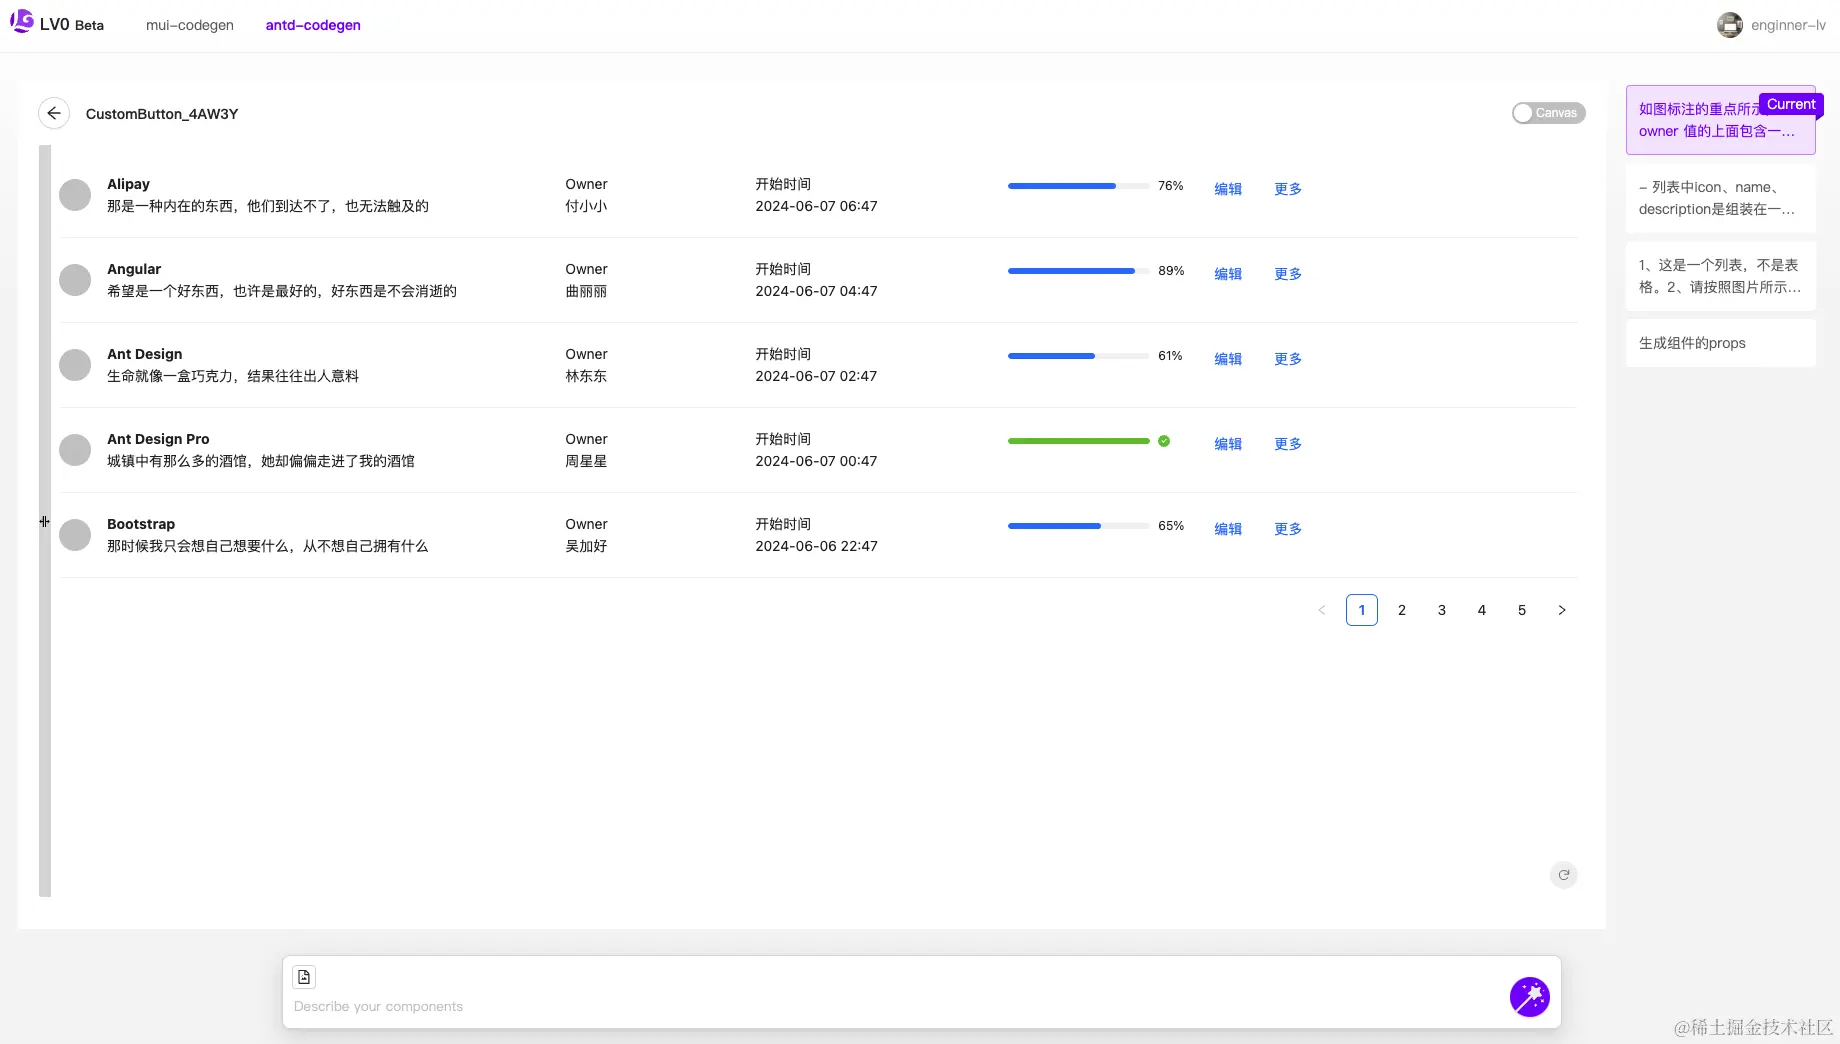Click the LV0 logo icon

coord(21,23)
